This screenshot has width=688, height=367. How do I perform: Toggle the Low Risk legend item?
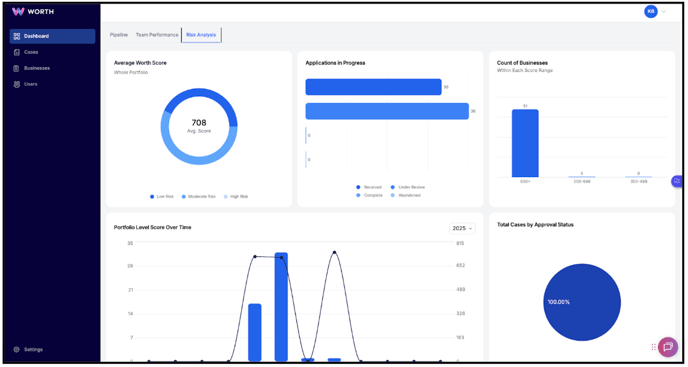pos(162,197)
